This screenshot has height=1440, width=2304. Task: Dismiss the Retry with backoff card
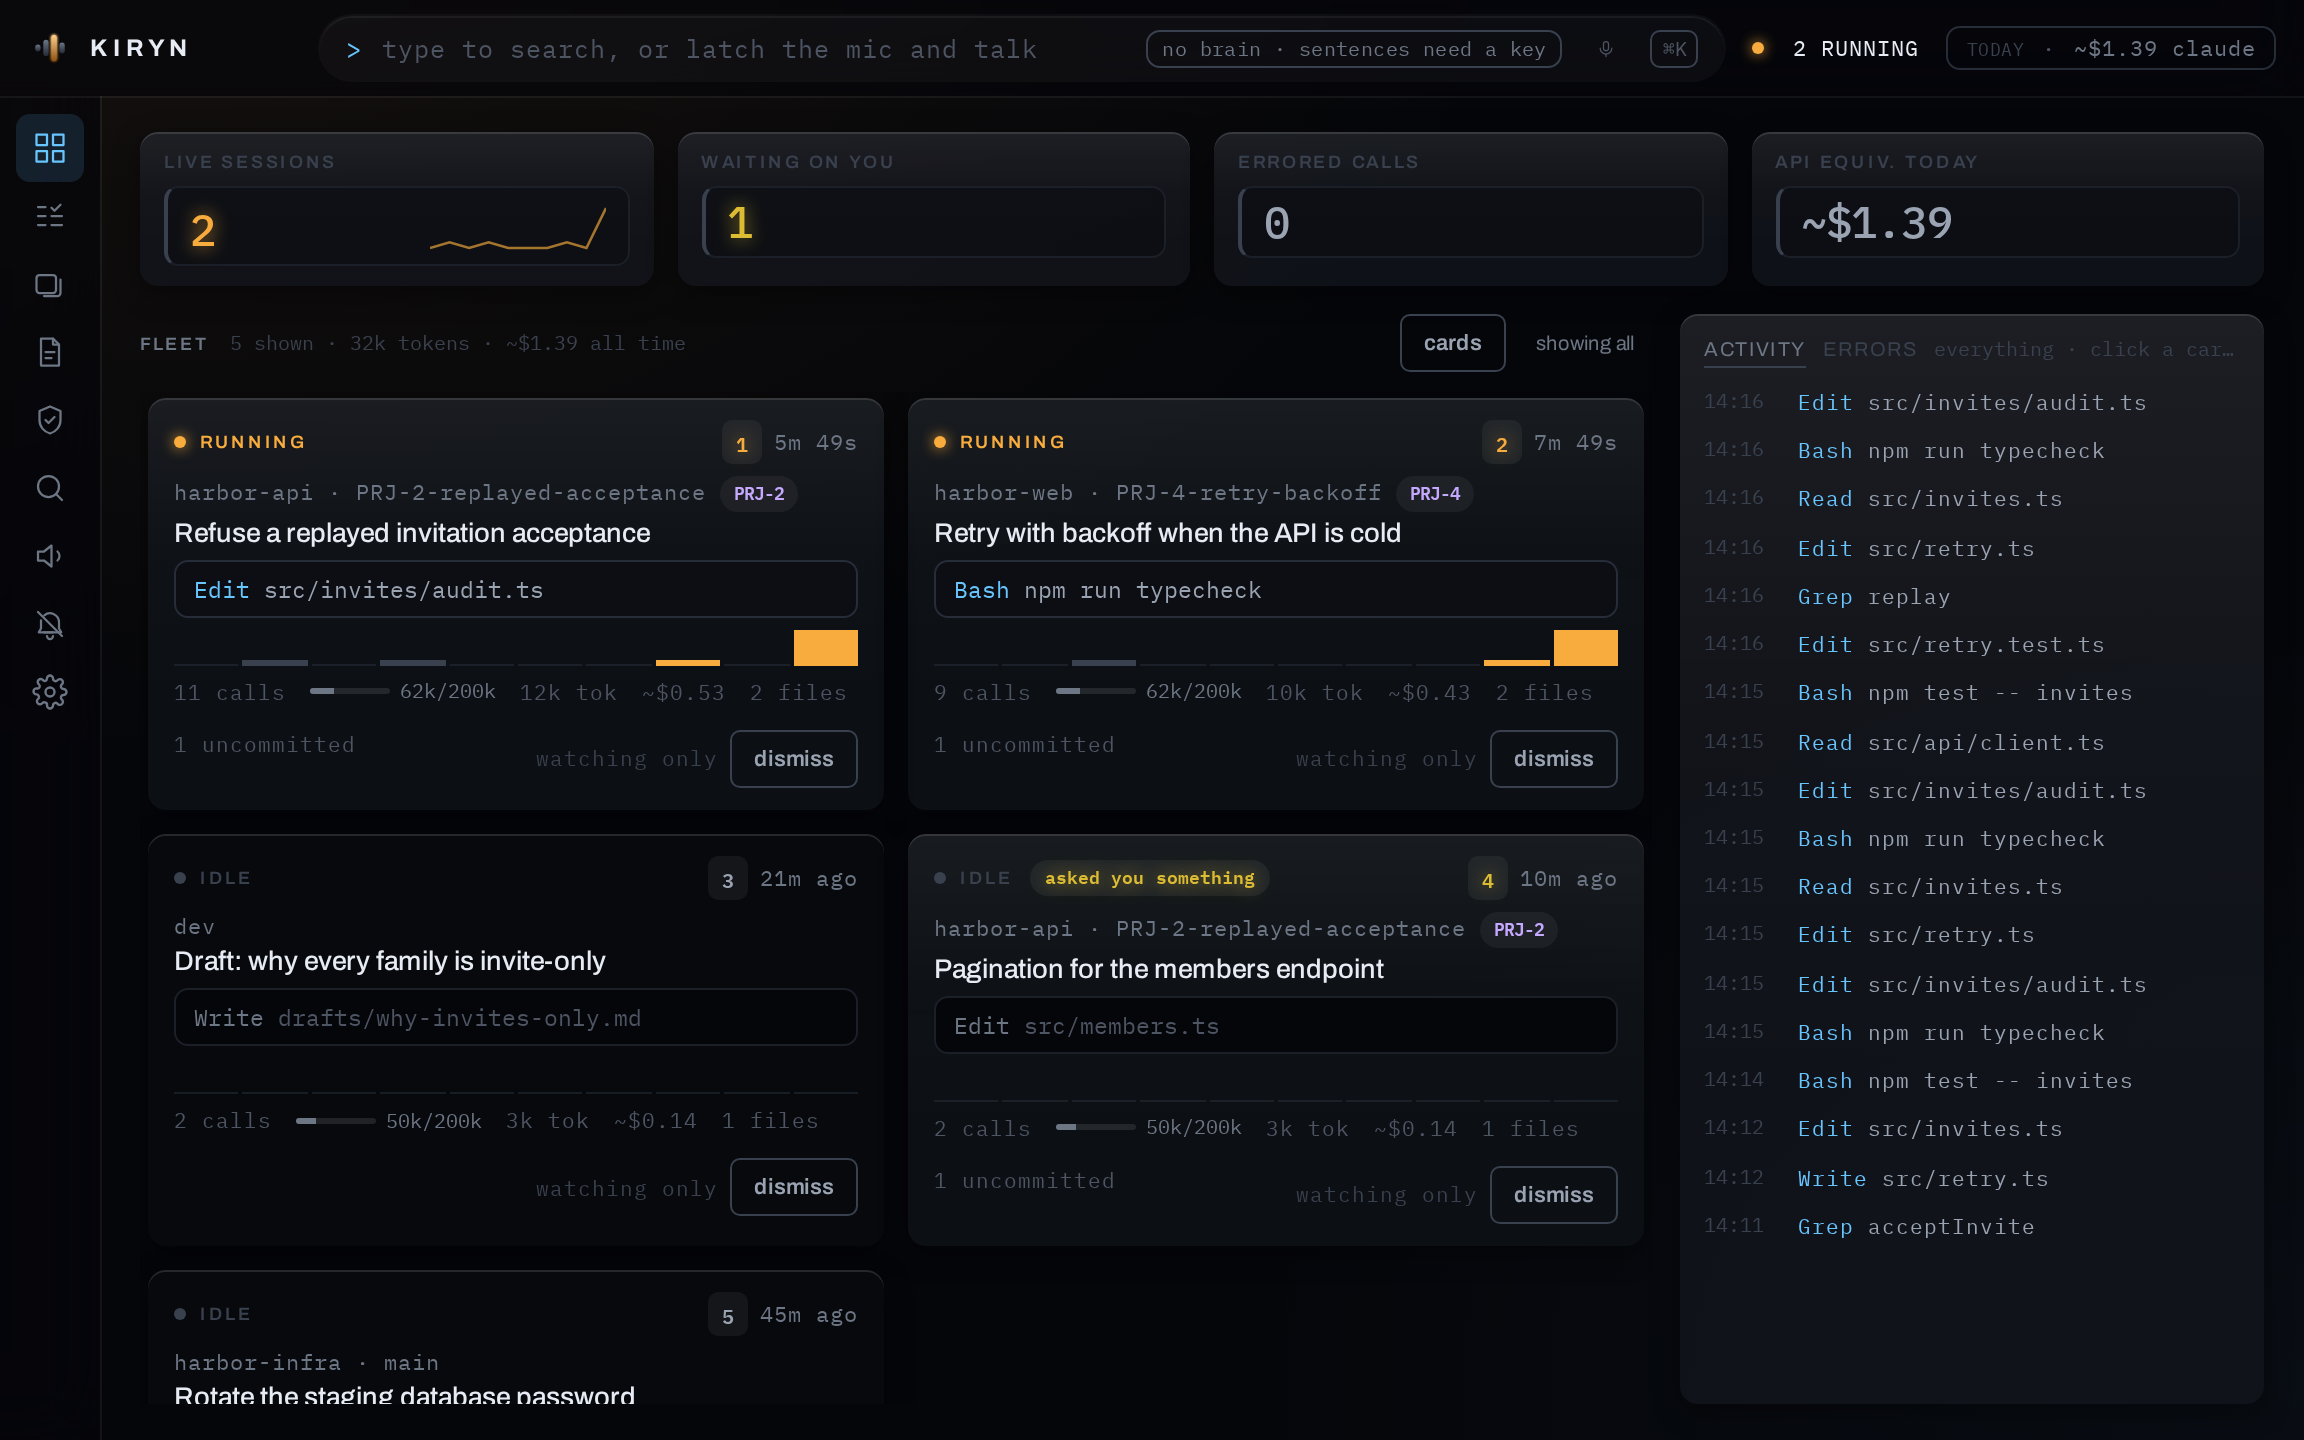(1554, 759)
